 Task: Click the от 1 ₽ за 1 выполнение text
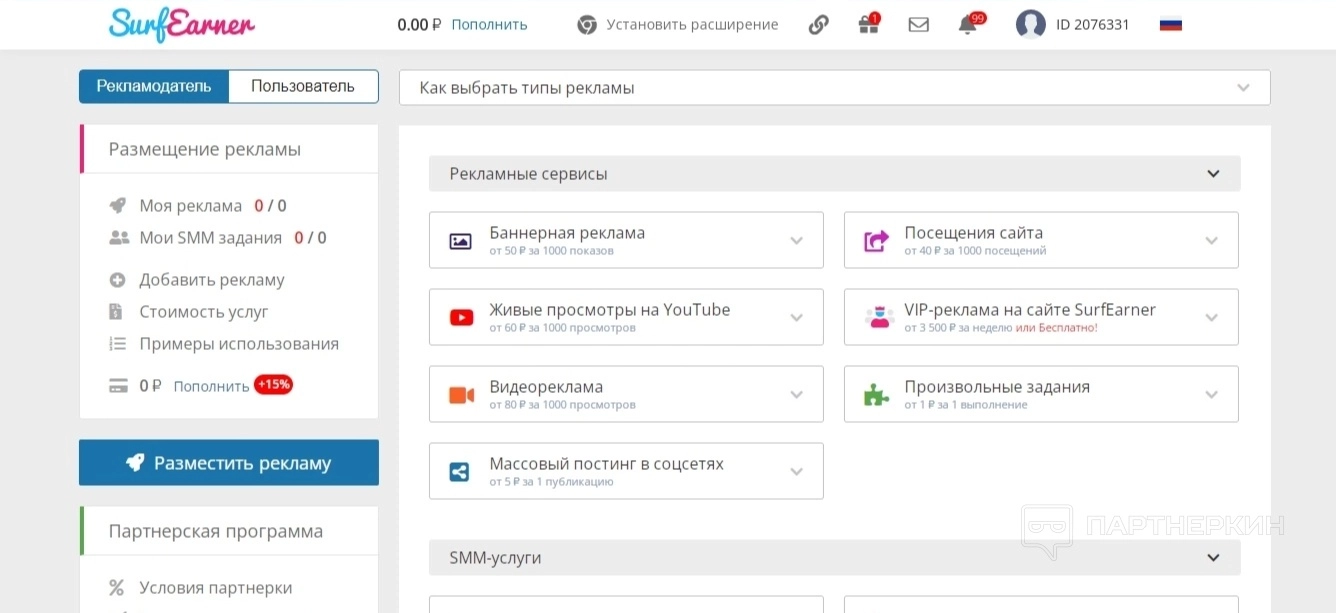966,405
